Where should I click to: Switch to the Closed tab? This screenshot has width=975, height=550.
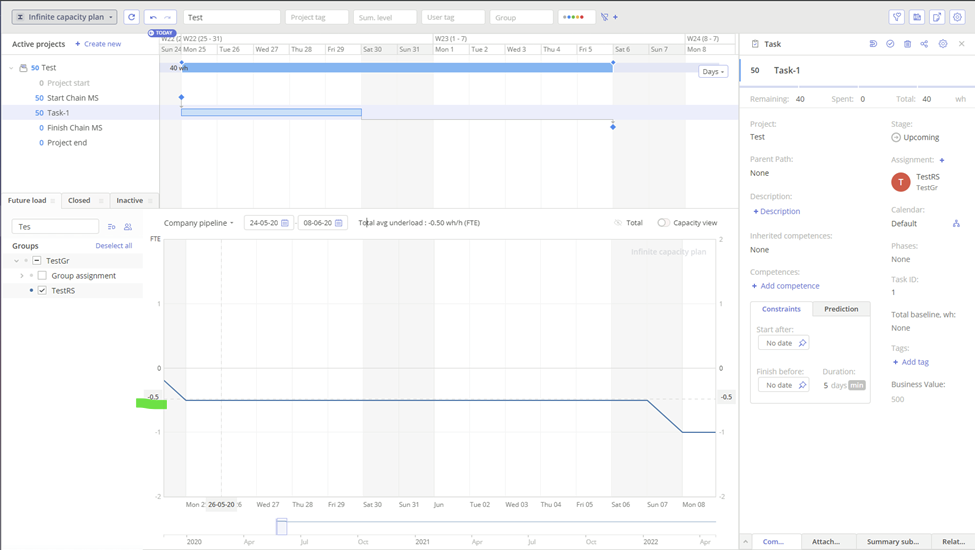(79, 201)
